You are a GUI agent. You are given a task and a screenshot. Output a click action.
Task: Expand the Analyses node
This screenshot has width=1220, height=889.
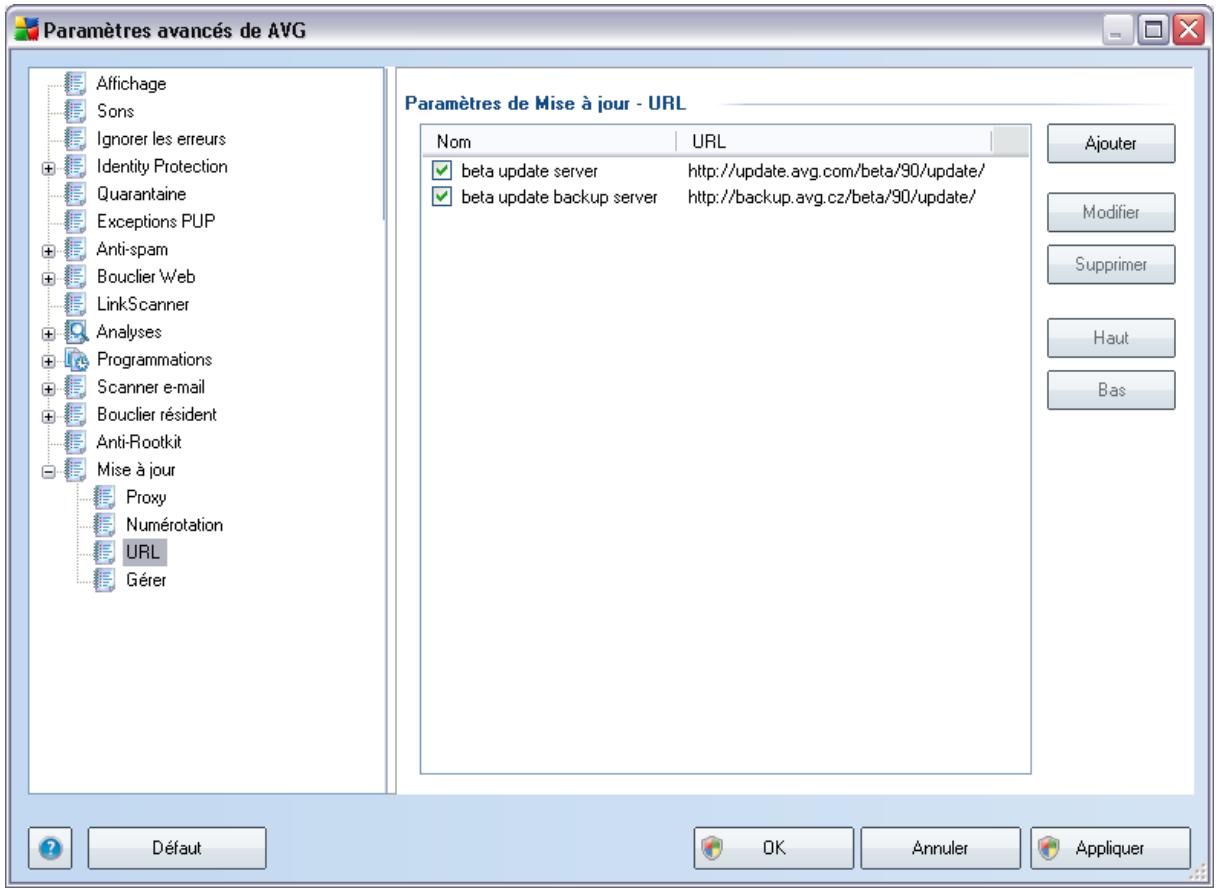pyautogui.click(x=47, y=332)
